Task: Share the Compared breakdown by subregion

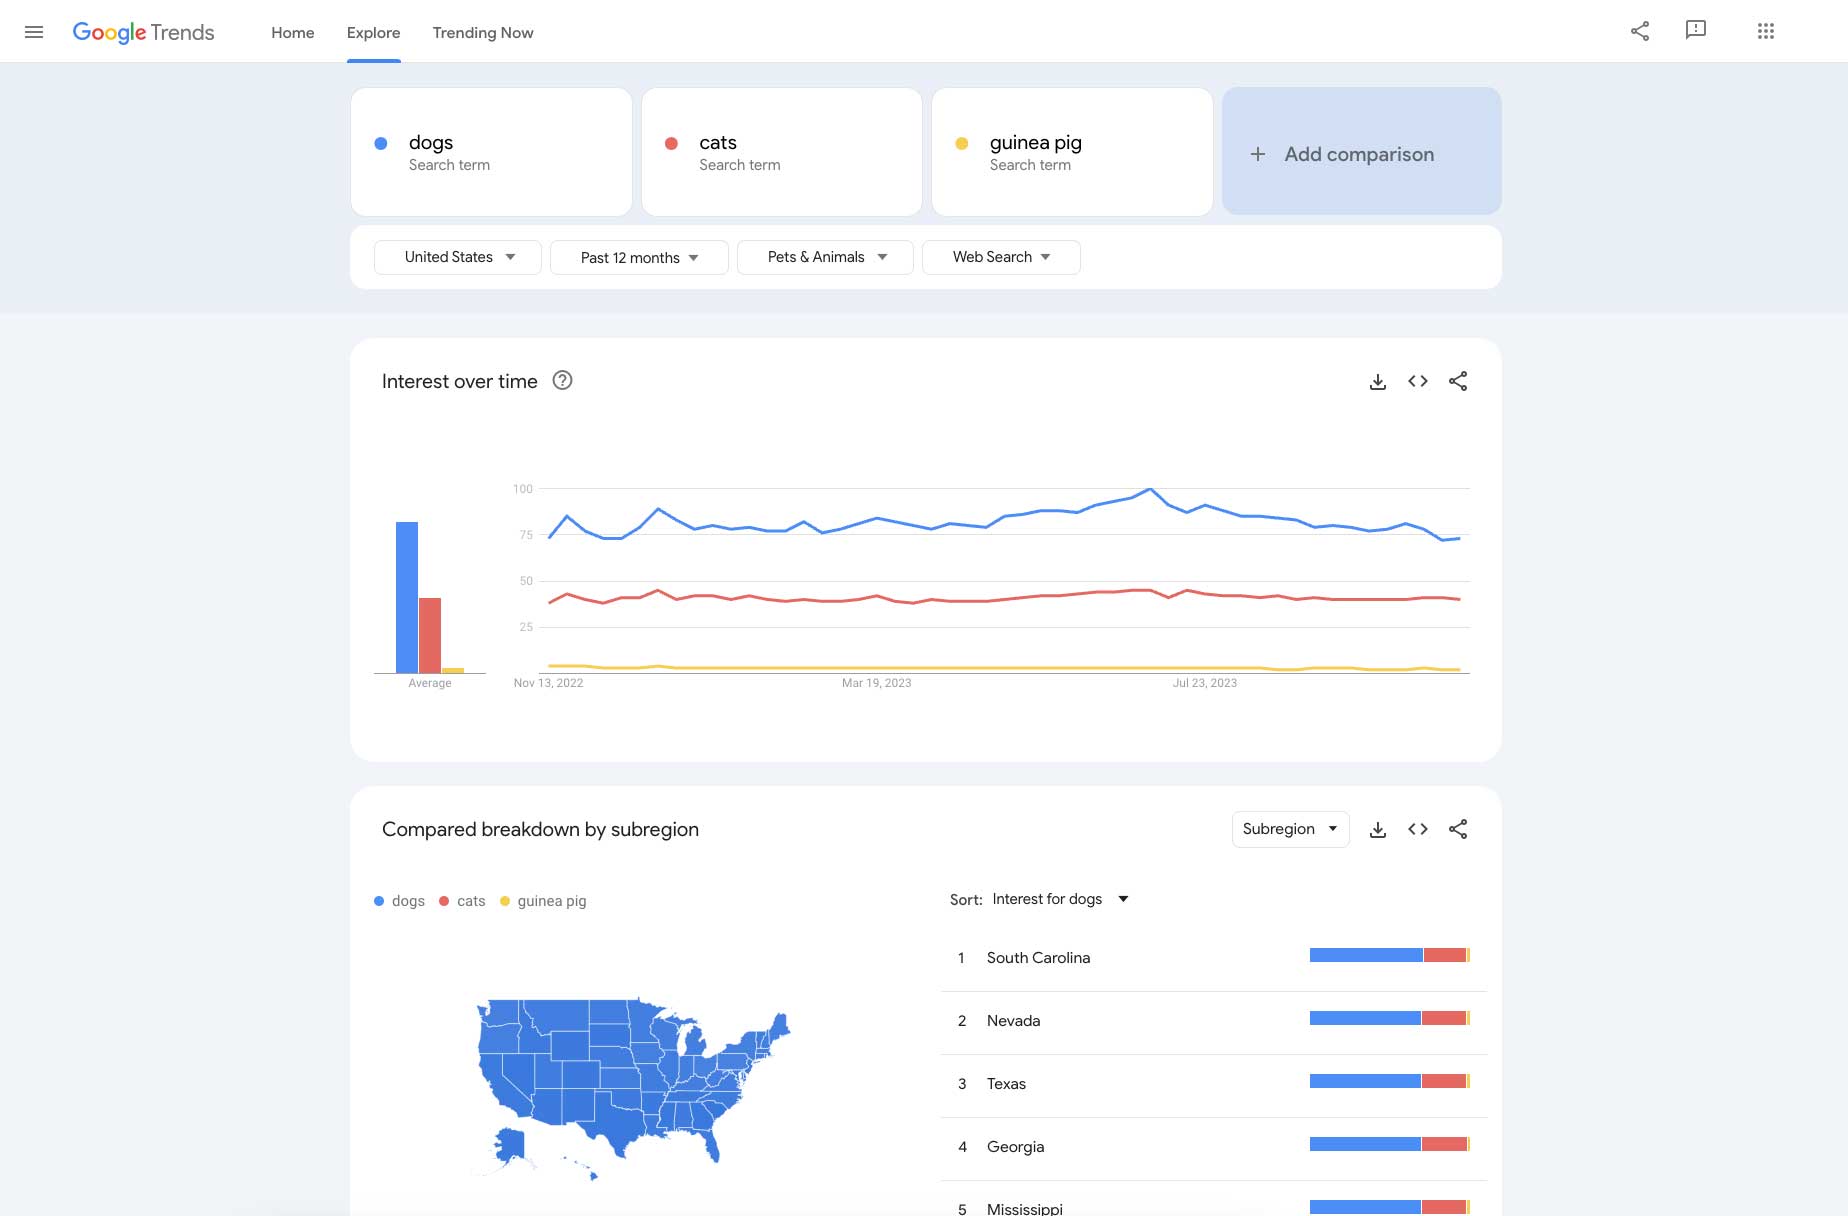Action: point(1459,829)
